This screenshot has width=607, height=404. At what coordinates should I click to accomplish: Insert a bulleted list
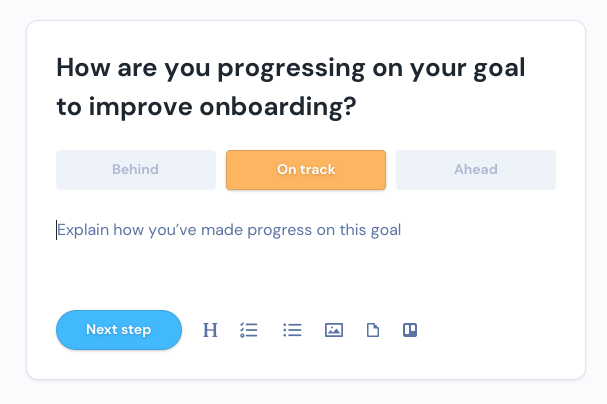click(292, 330)
